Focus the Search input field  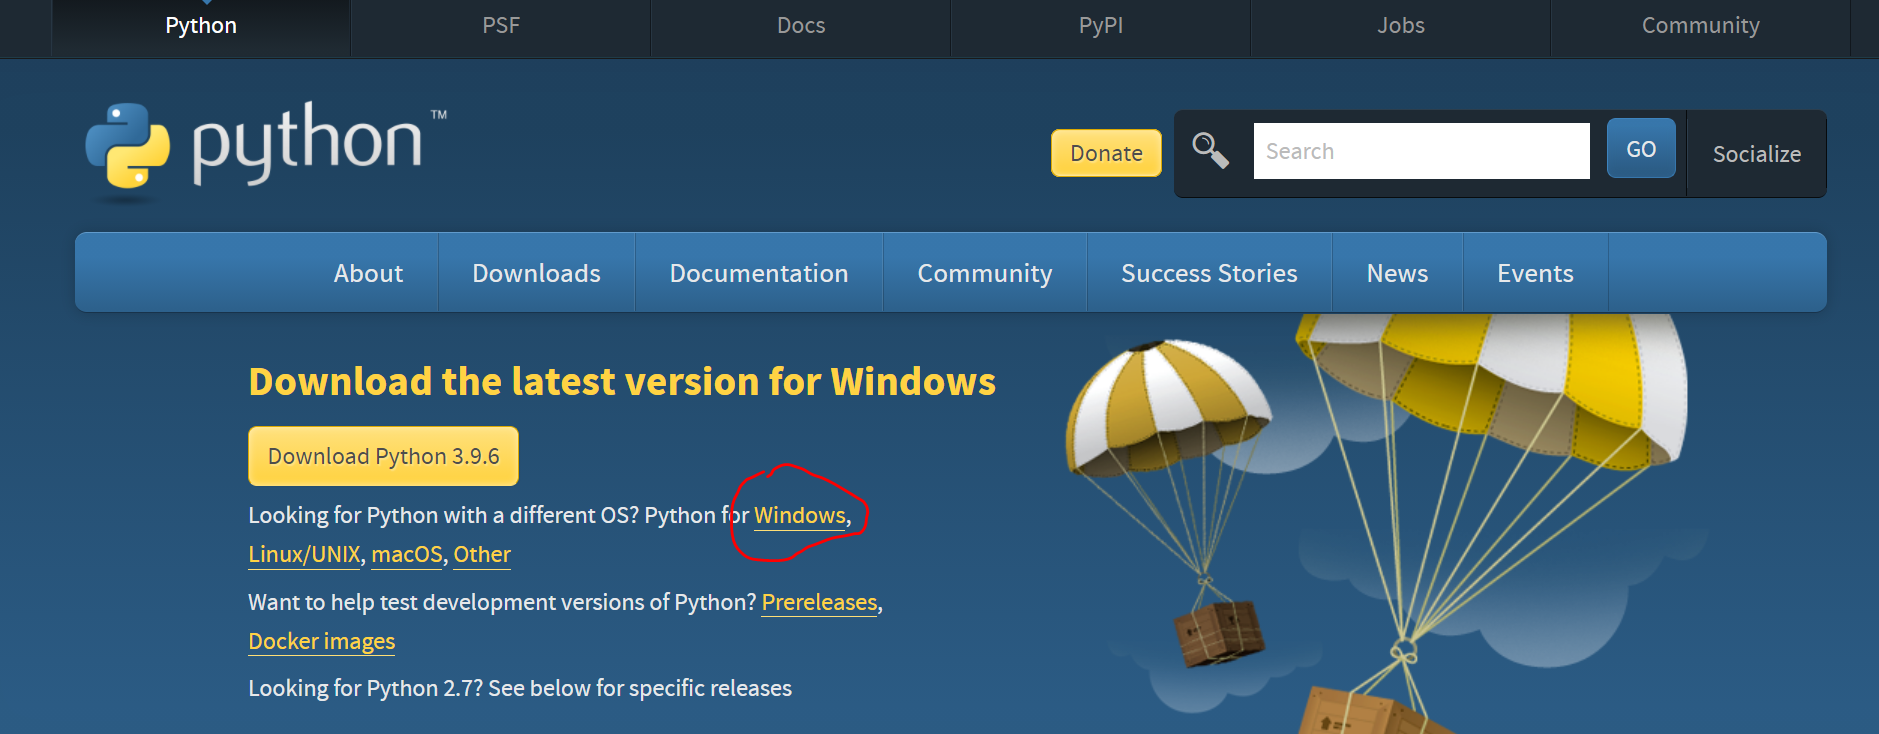click(x=1421, y=151)
